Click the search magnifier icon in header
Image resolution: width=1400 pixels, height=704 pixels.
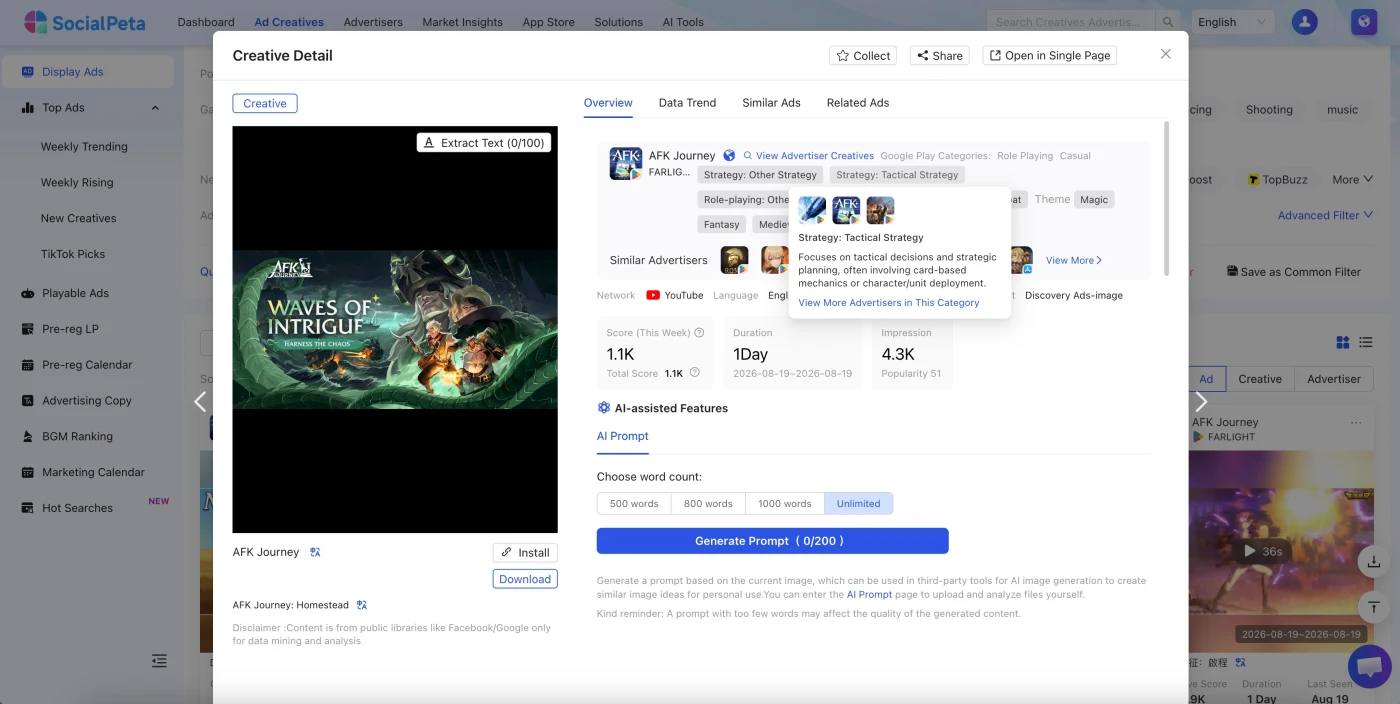click(1167, 22)
